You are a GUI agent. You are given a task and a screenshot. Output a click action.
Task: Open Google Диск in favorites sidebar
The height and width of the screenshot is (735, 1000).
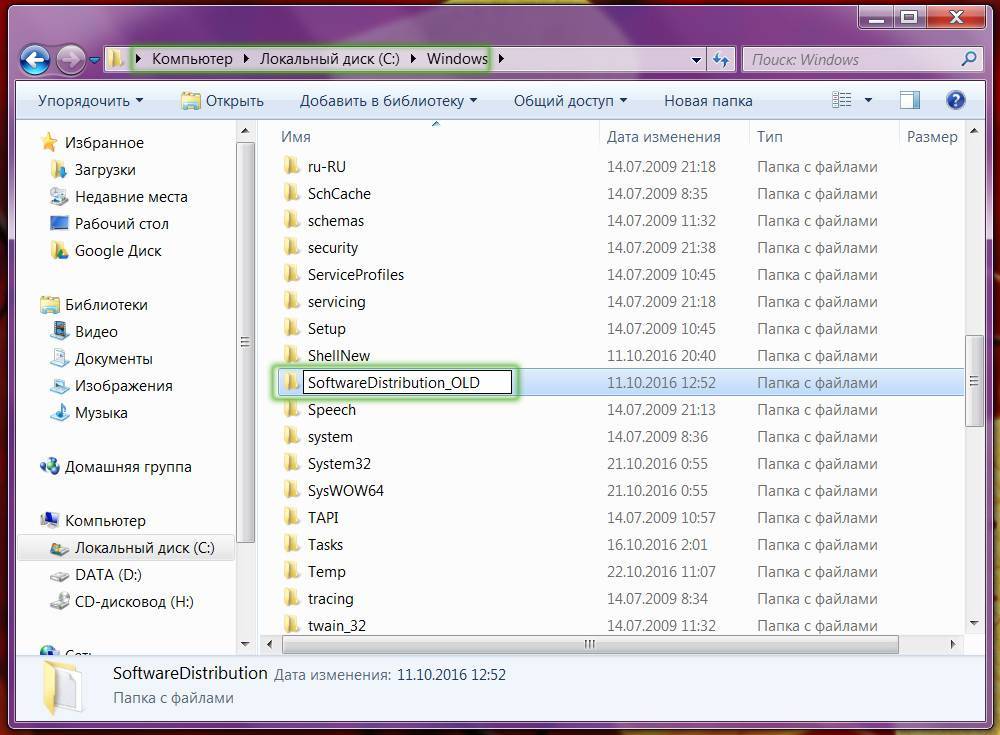[117, 251]
